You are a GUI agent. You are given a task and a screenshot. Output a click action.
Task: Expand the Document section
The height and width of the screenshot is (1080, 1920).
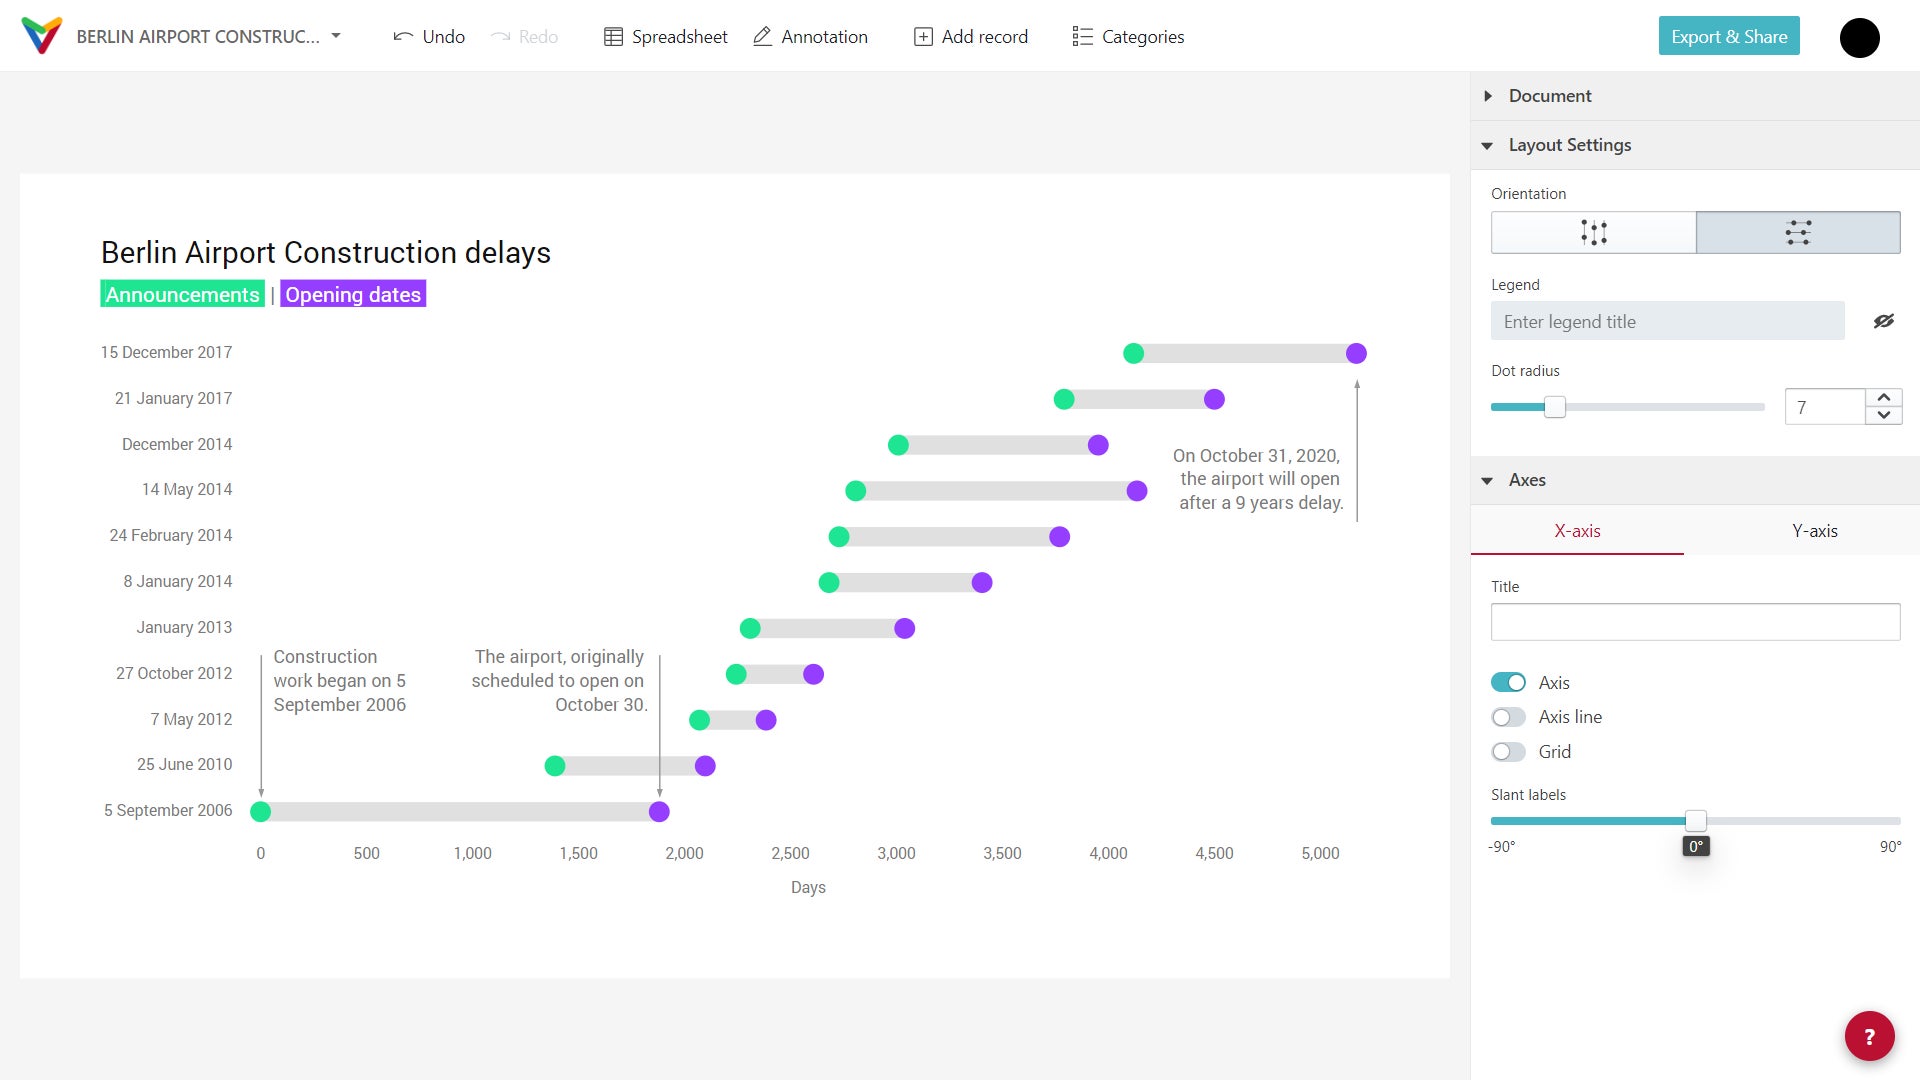[x=1489, y=94]
